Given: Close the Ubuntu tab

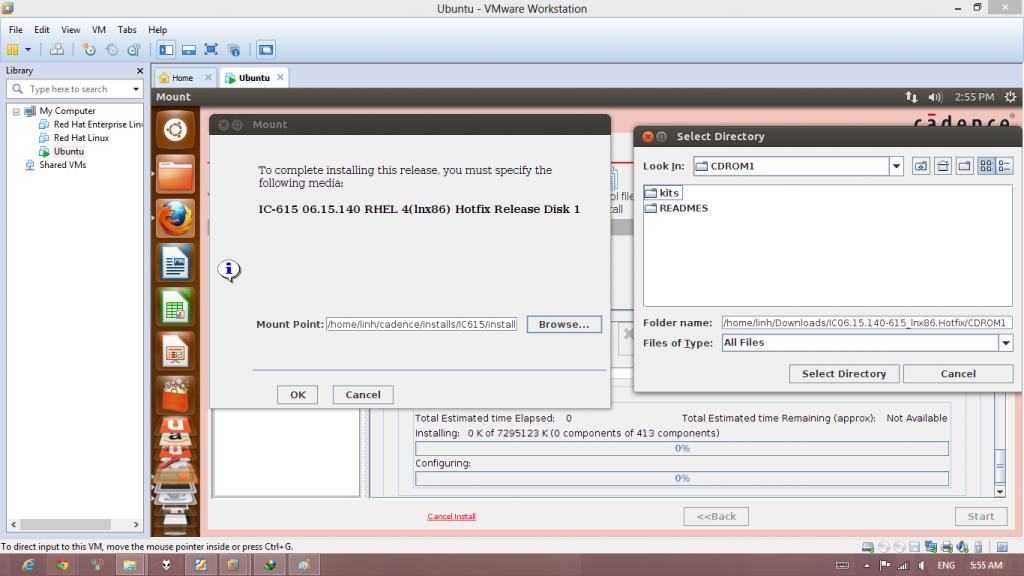Looking at the screenshot, I should click(280, 77).
